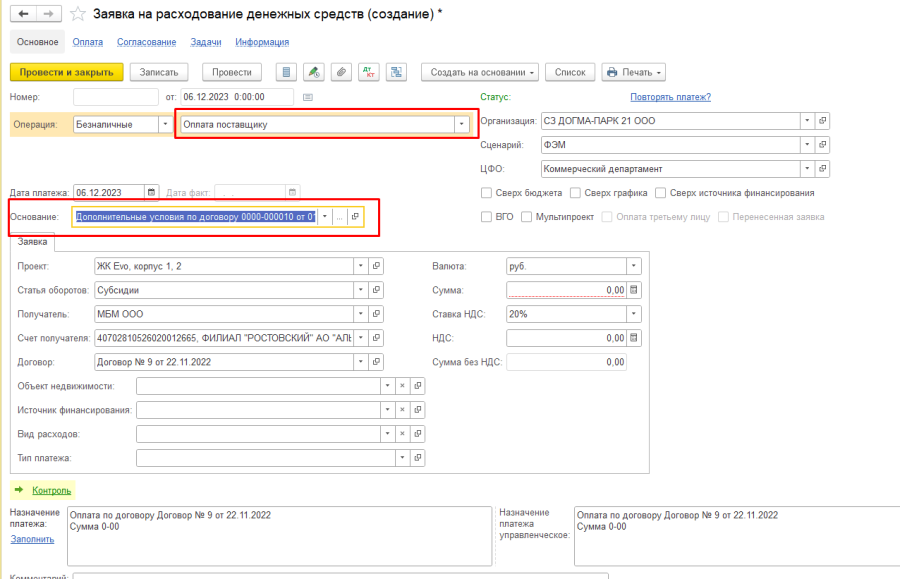Open calendar for Дата платежа
This screenshot has height=579, width=900.
(x=152, y=192)
